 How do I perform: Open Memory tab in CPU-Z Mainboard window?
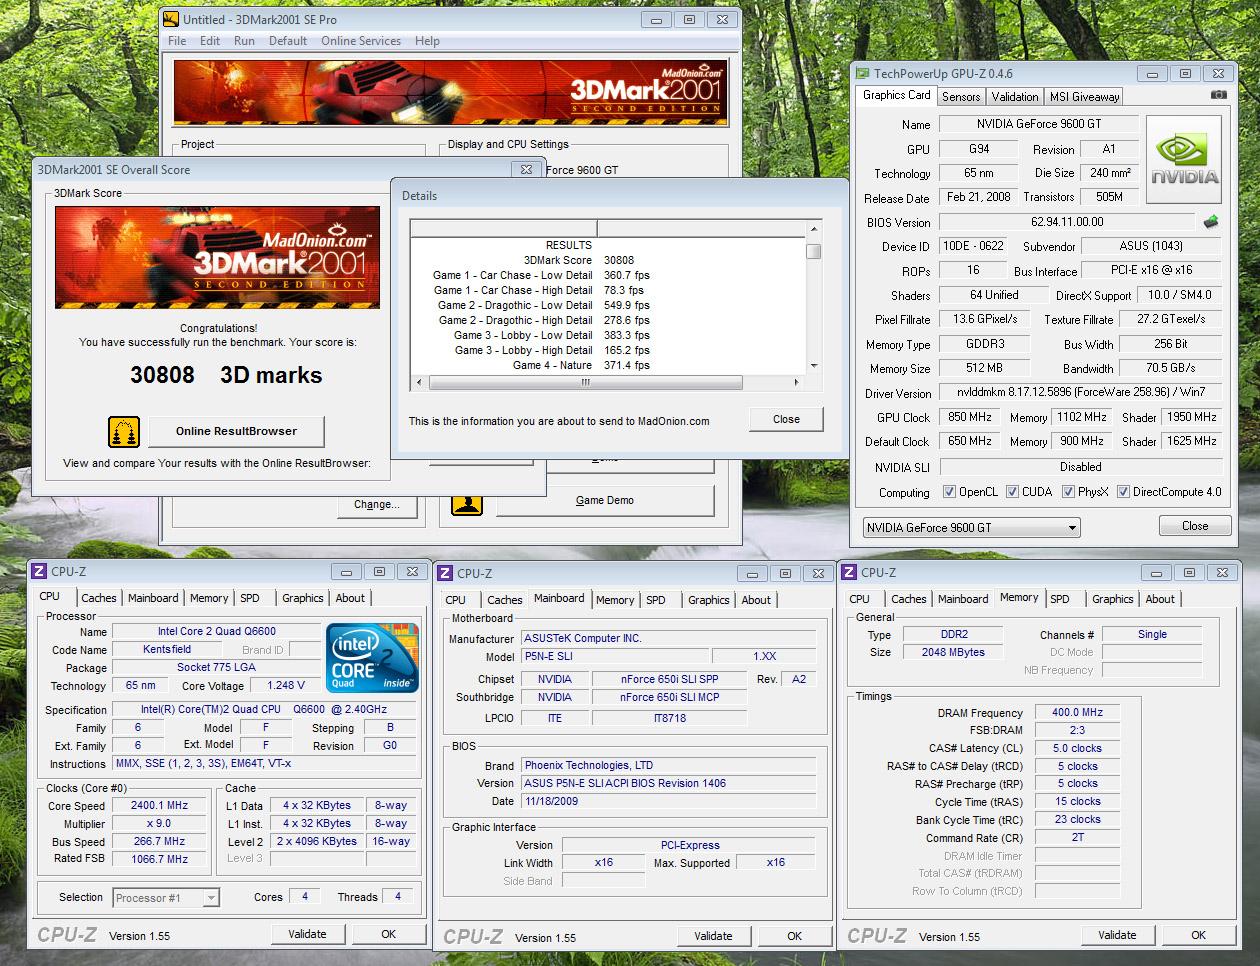pos(615,600)
